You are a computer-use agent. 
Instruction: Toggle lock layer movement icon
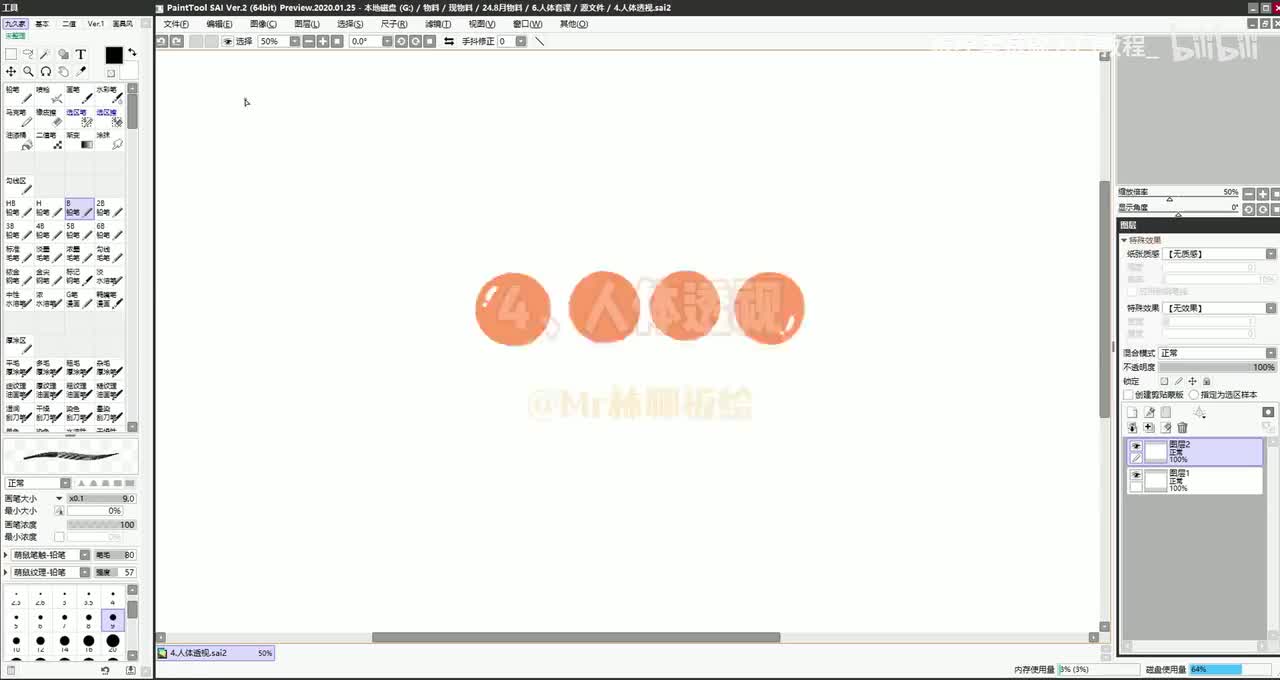coord(1192,381)
